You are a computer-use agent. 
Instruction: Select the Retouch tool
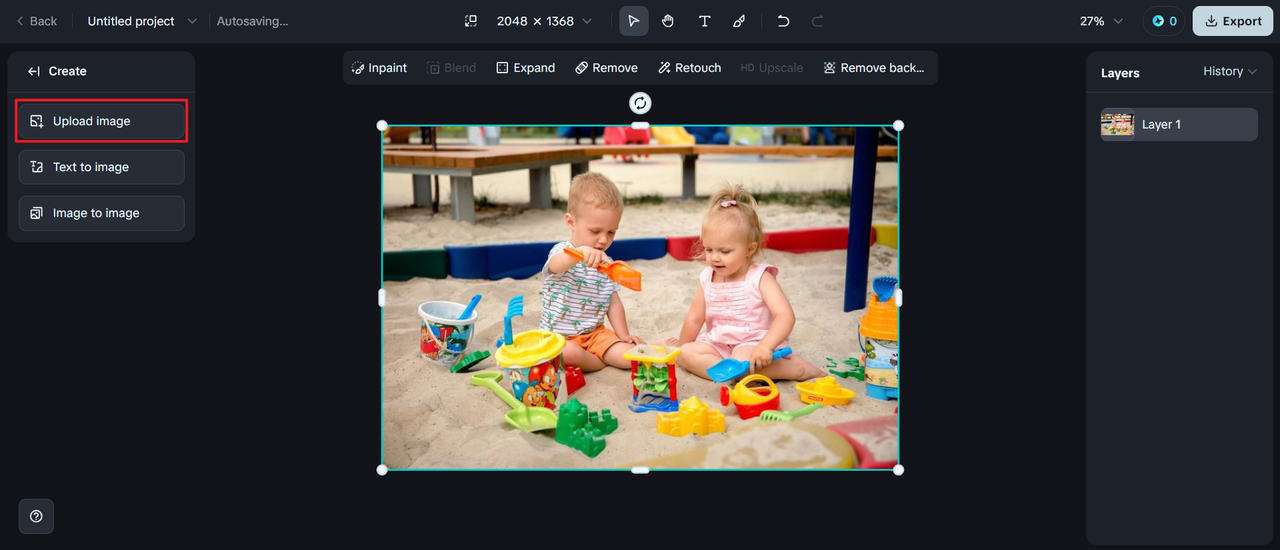point(689,68)
